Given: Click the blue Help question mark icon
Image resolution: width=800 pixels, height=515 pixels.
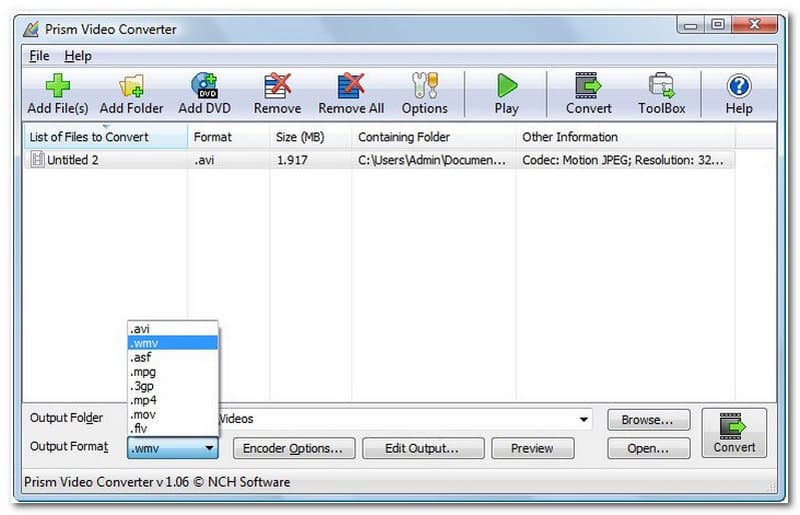Looking at the screenshot, I should pos(739,86).
